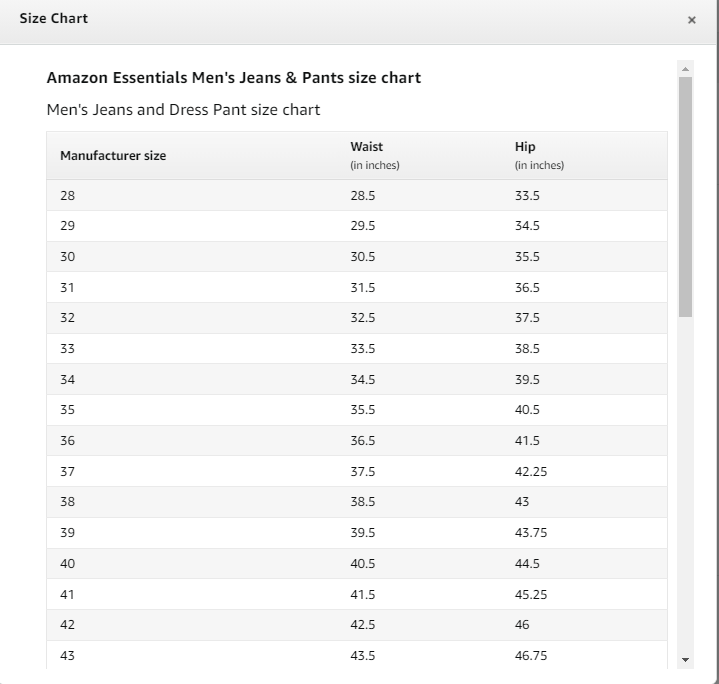Screen dimensions: 719x684
Task: Select hip value 45.25
Action: [x=531, y=594]
